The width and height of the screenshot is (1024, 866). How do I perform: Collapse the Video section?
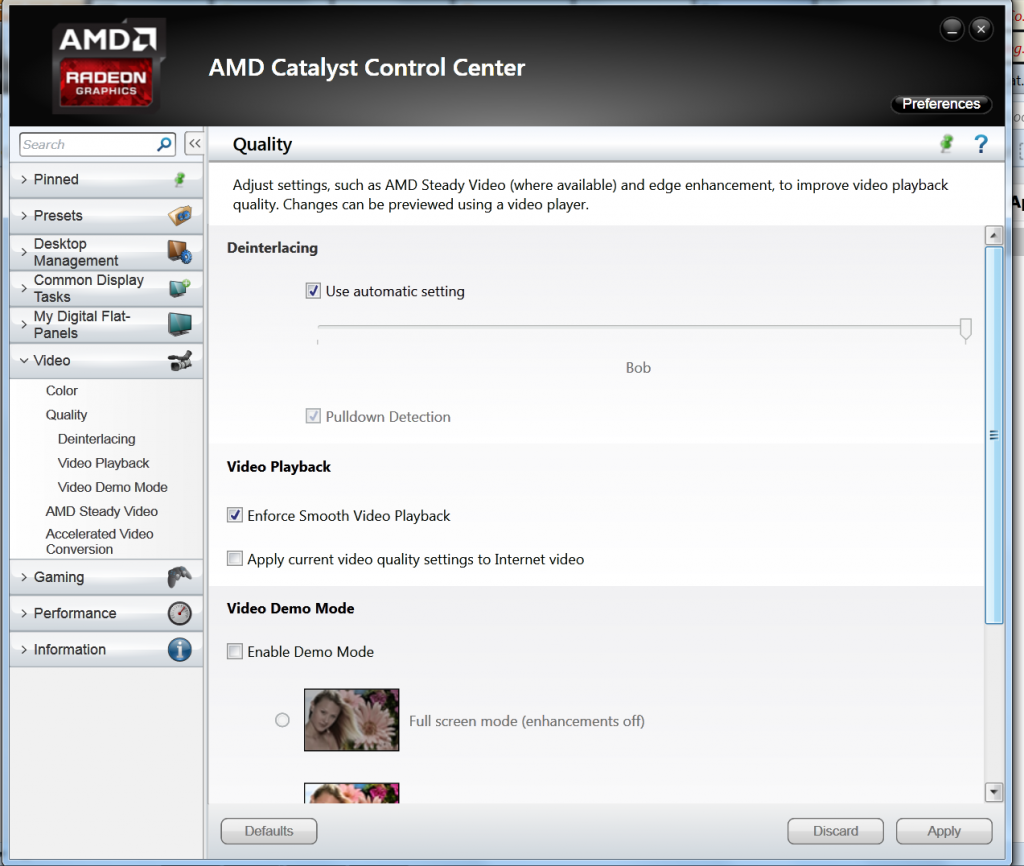[24, 361]
